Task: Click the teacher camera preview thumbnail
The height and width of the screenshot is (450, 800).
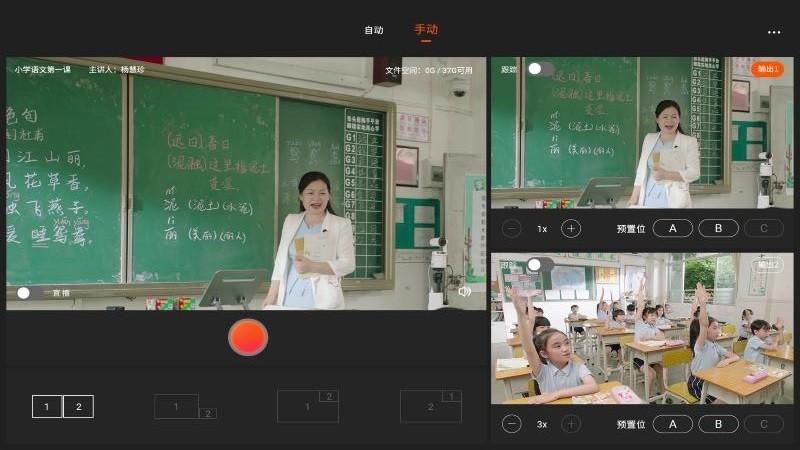Action: click(x=642, y=133)
